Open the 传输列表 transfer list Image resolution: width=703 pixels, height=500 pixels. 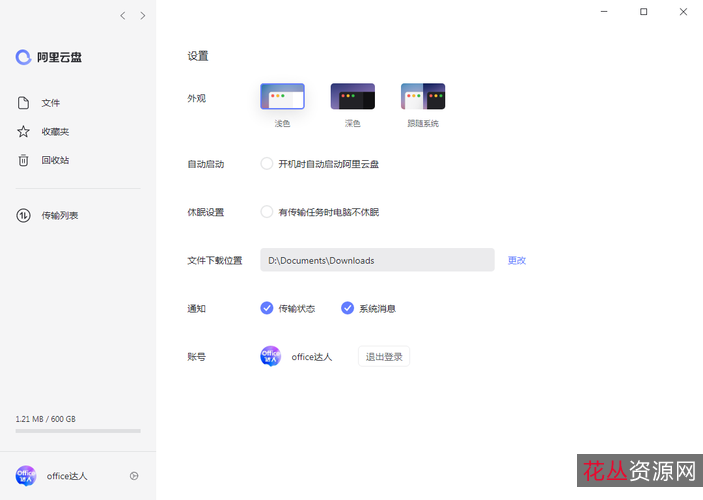[x=60, y=216]
